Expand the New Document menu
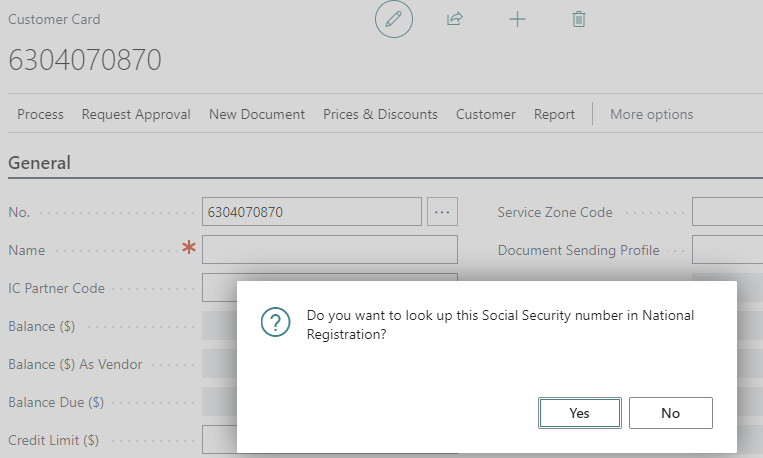This screenshot has width=763, height=458. 257,114
